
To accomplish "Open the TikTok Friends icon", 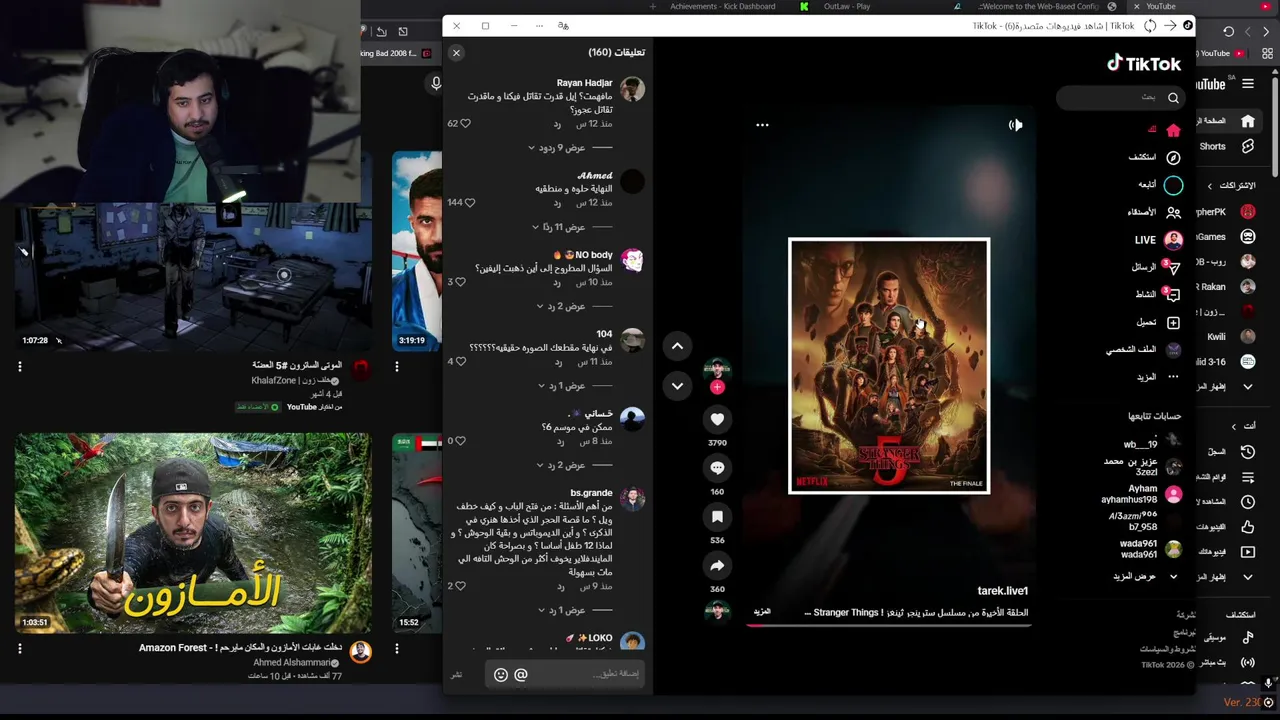I will point(1173,212).
